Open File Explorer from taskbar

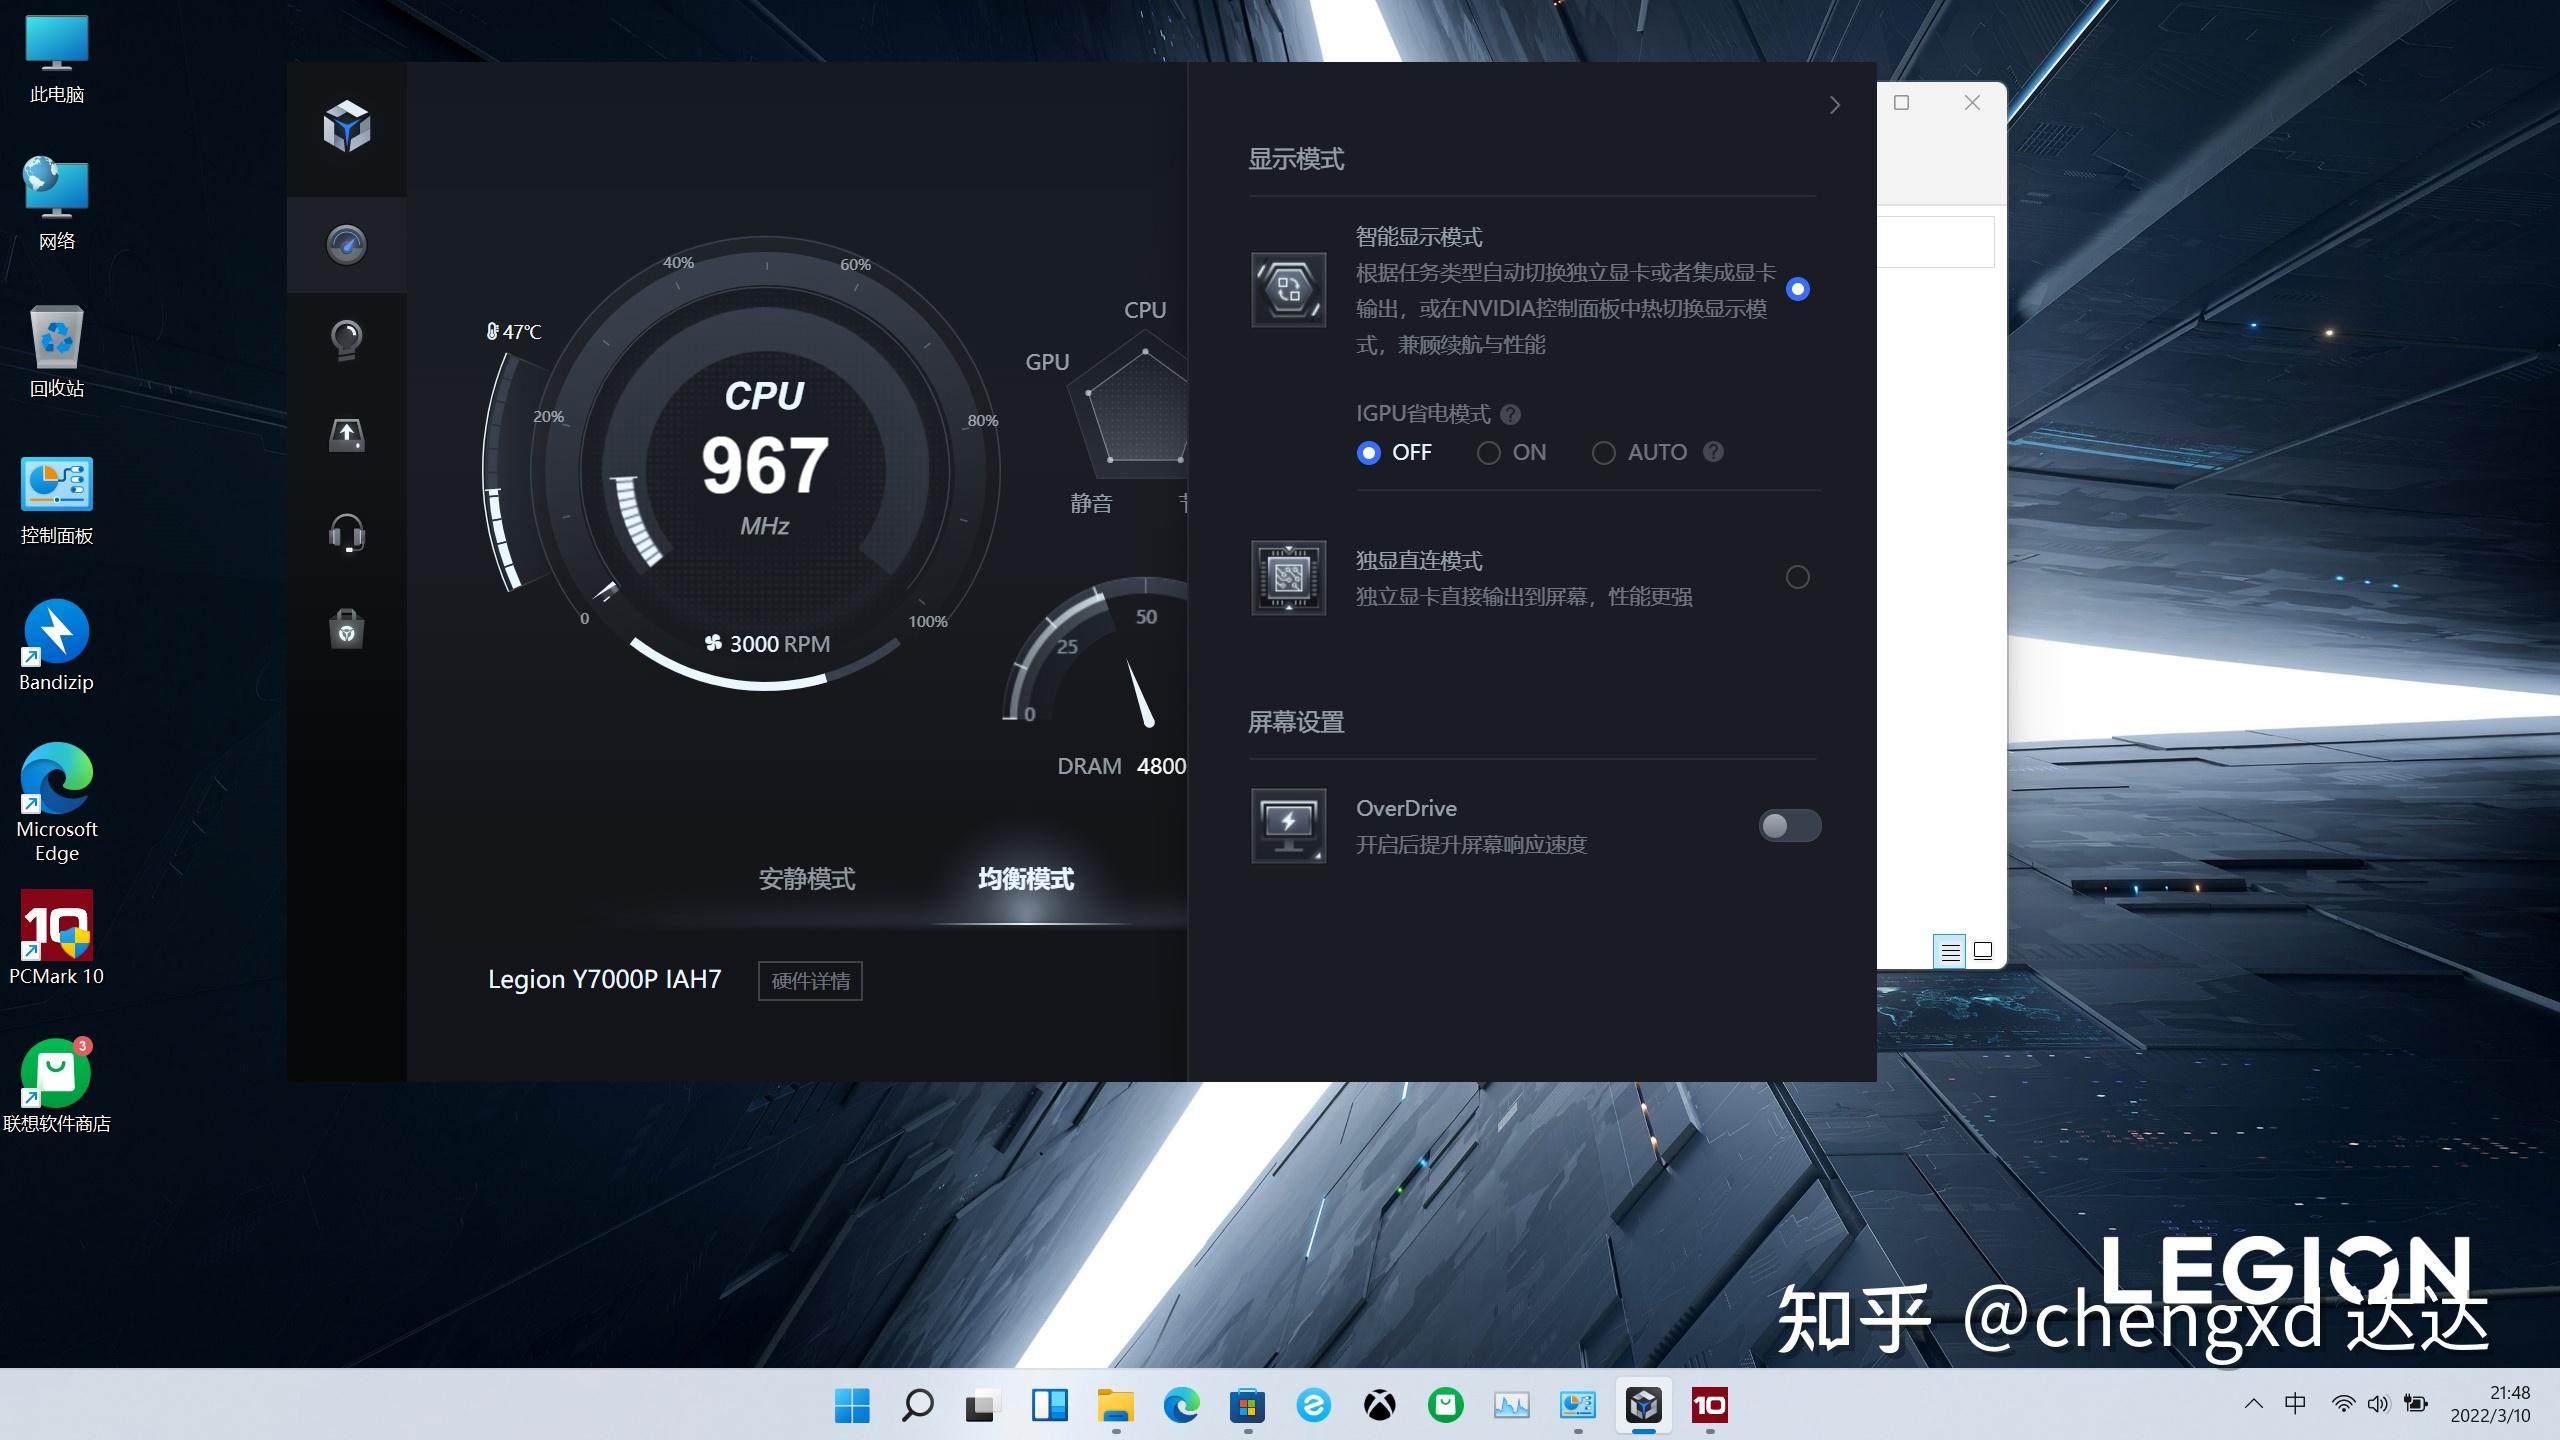click(1115, 1405)
